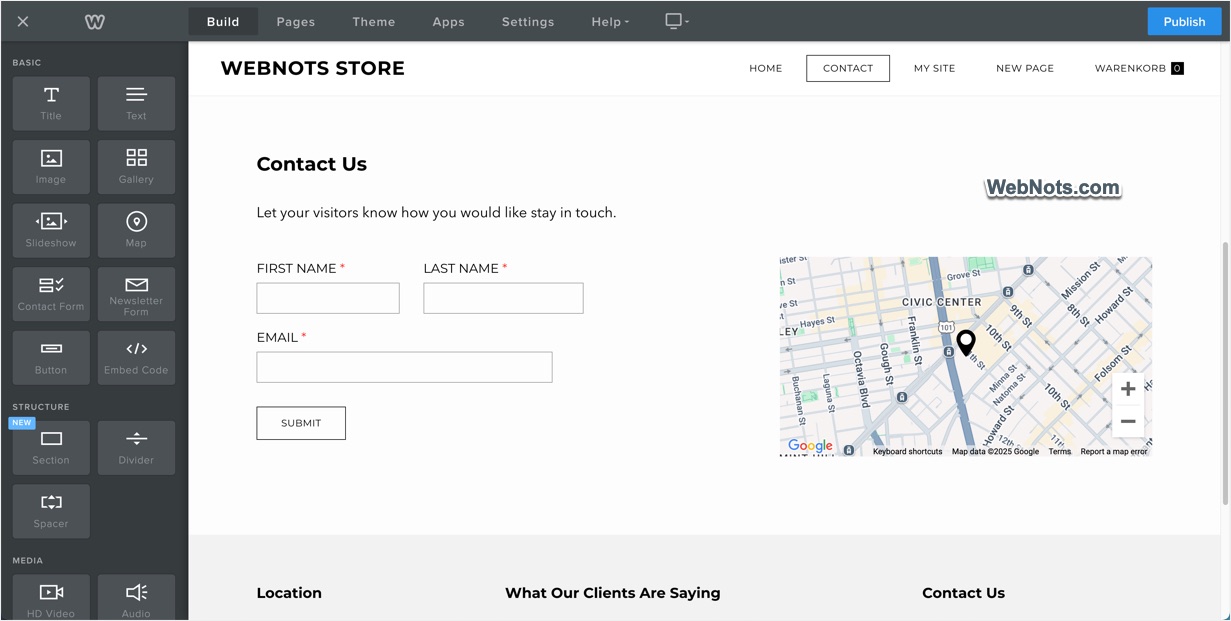Choose the Section structure element
The image size is (1231, 621).
click(51, 447)
